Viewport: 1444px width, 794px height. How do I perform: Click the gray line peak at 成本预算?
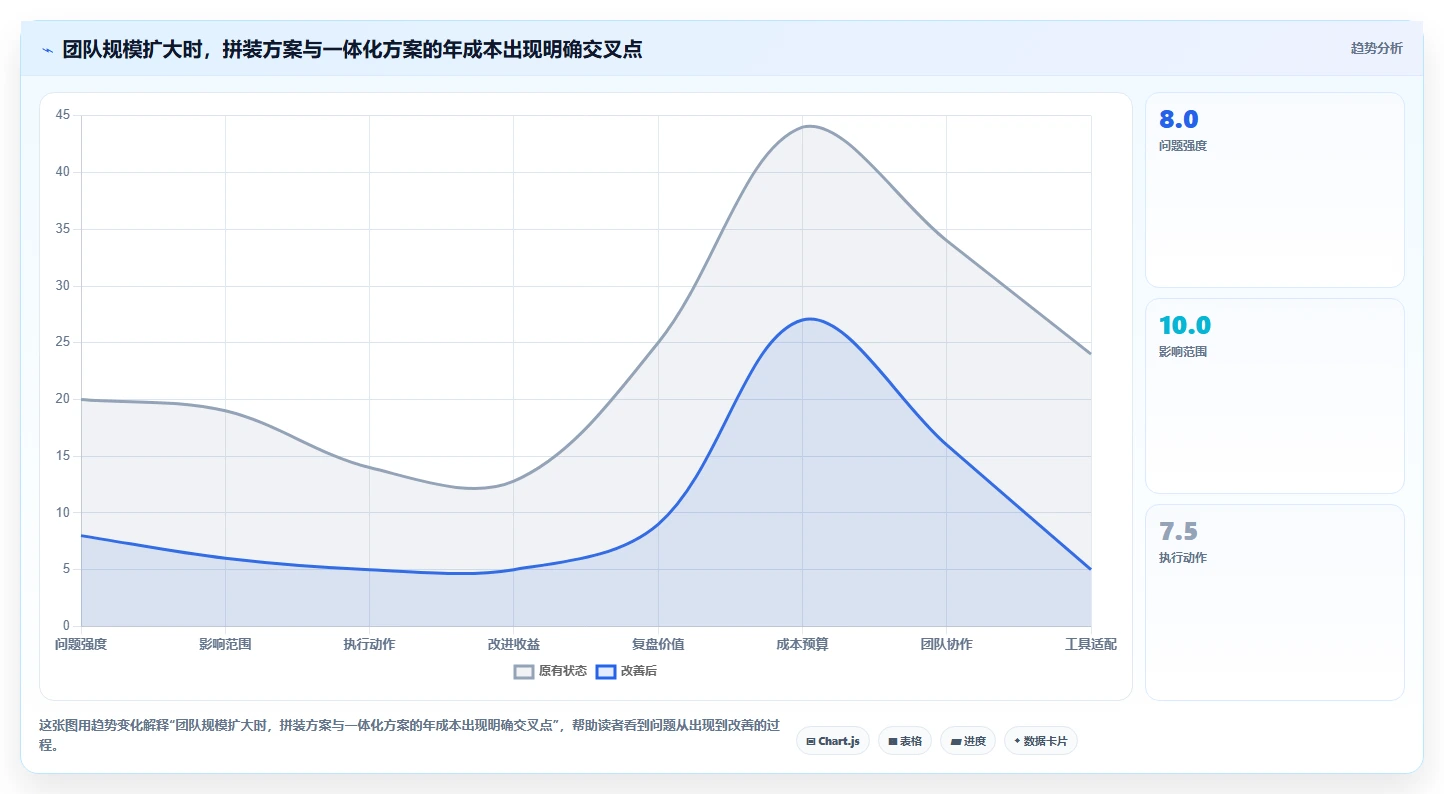click(806, 126)
